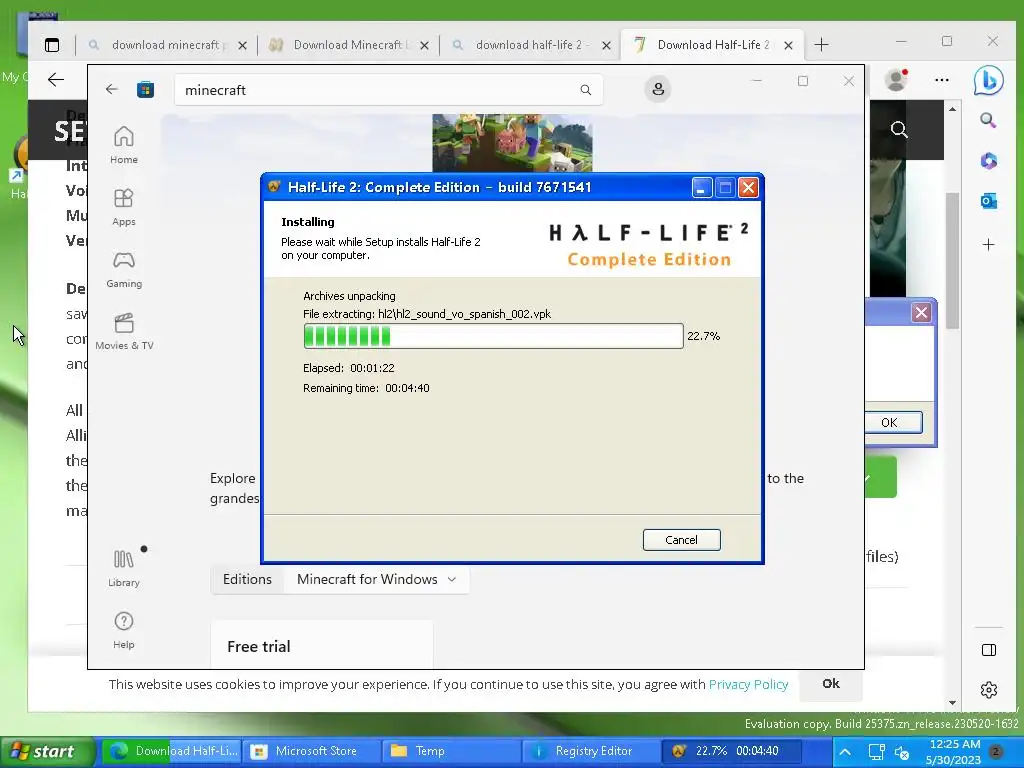
Task: Close the download minecraft search tab
Action: pyautogui.click(x=242, y=46)
